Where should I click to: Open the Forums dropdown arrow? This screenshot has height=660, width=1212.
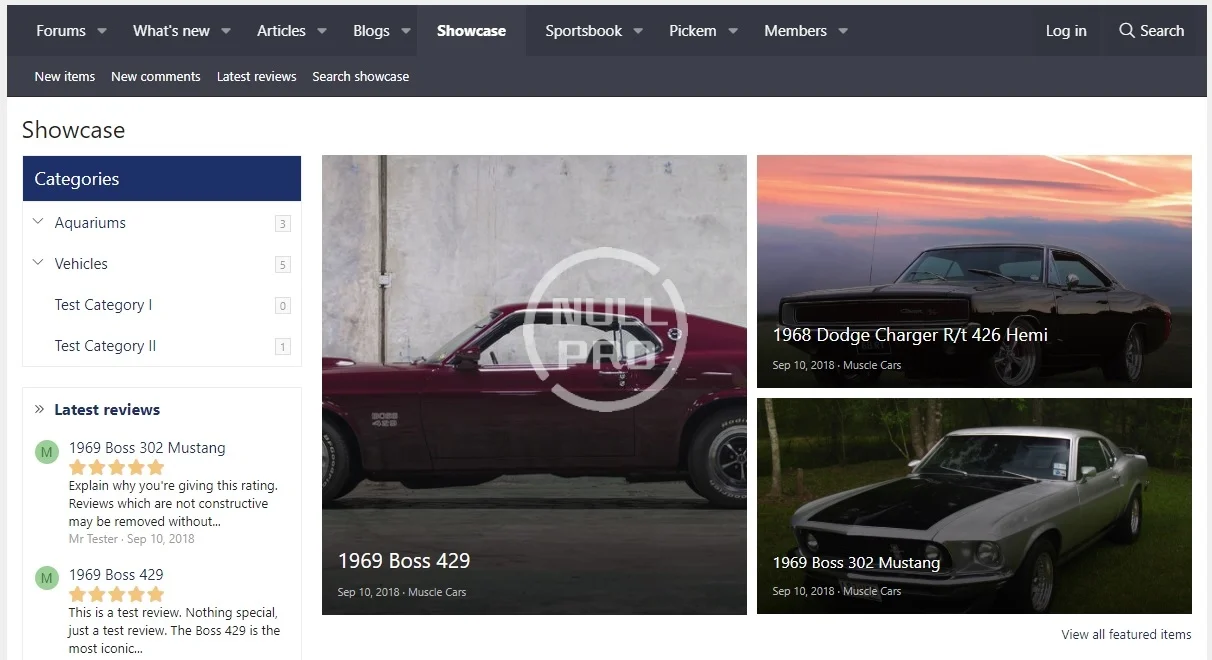click(x=102, y=31)
